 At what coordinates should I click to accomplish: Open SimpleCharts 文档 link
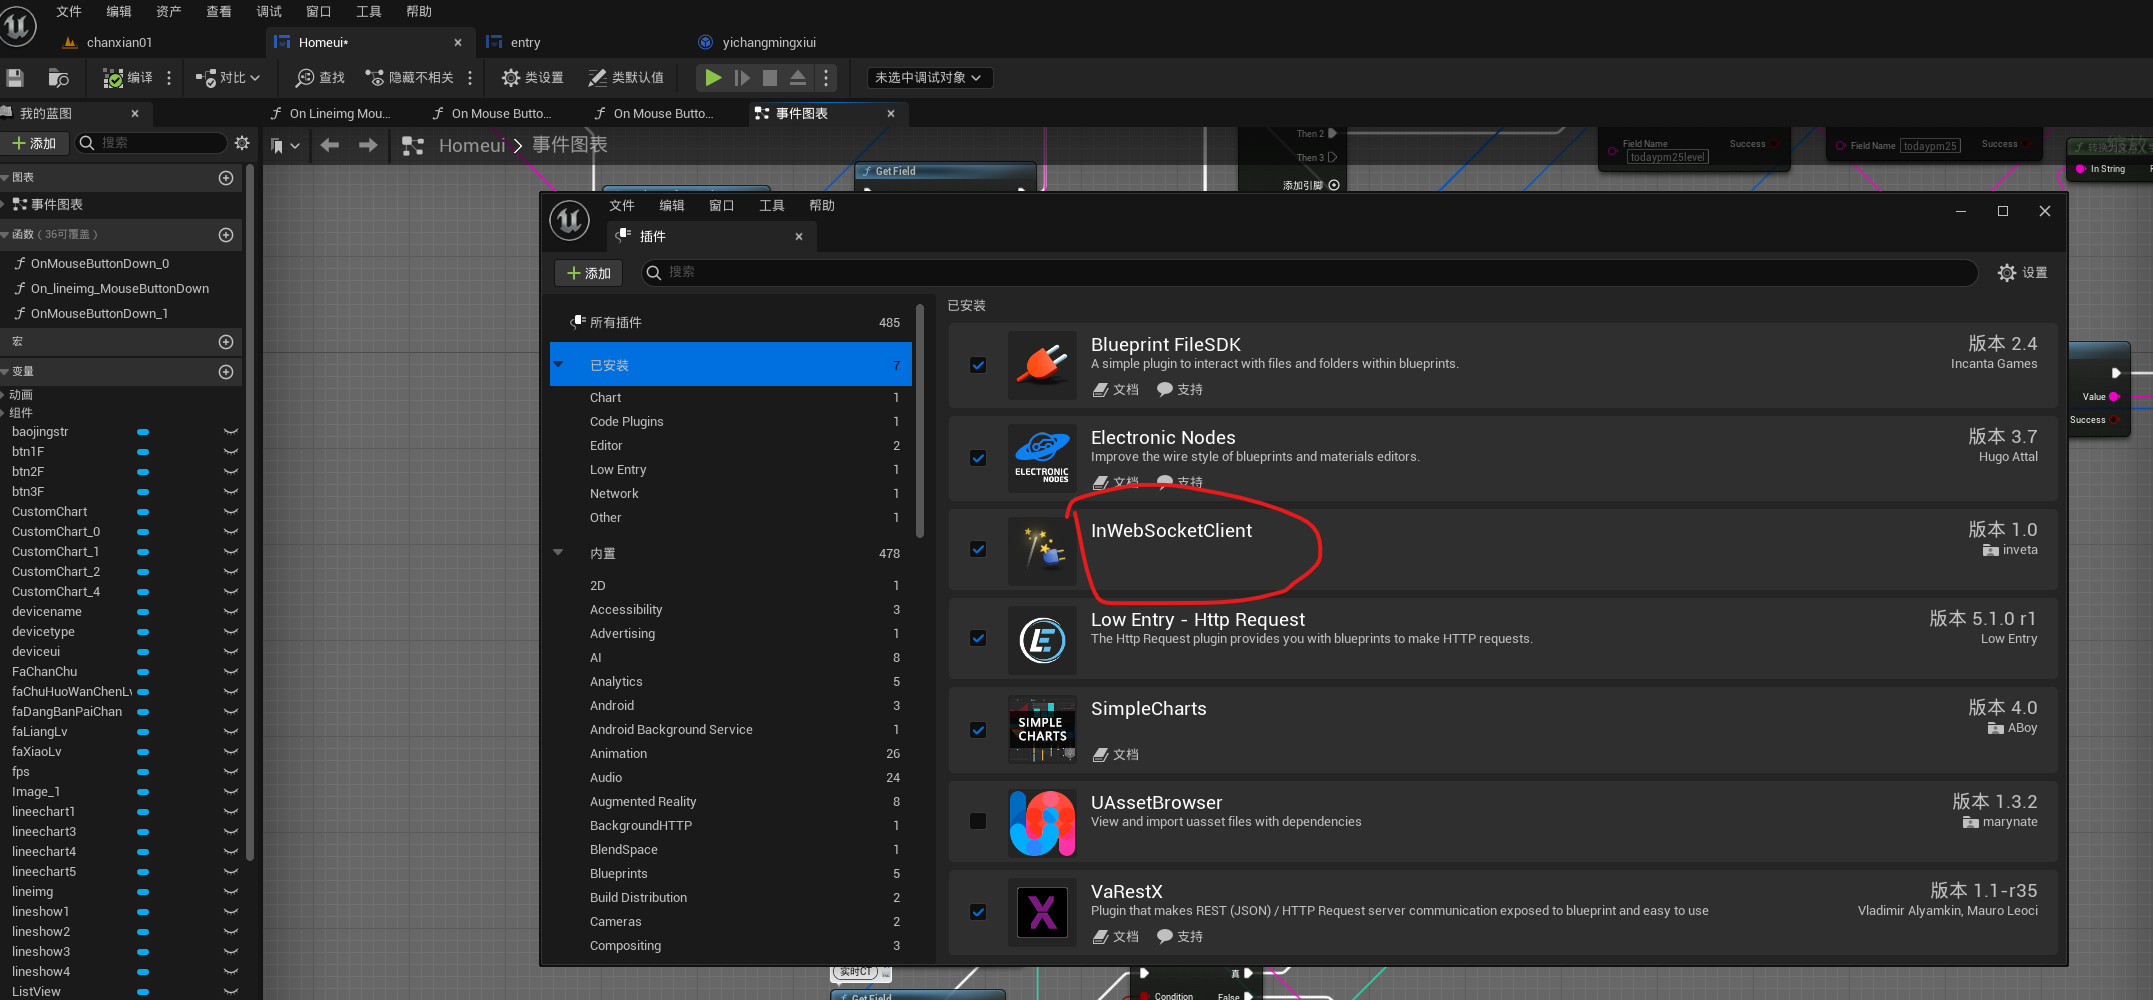[x=1116, y=755]
